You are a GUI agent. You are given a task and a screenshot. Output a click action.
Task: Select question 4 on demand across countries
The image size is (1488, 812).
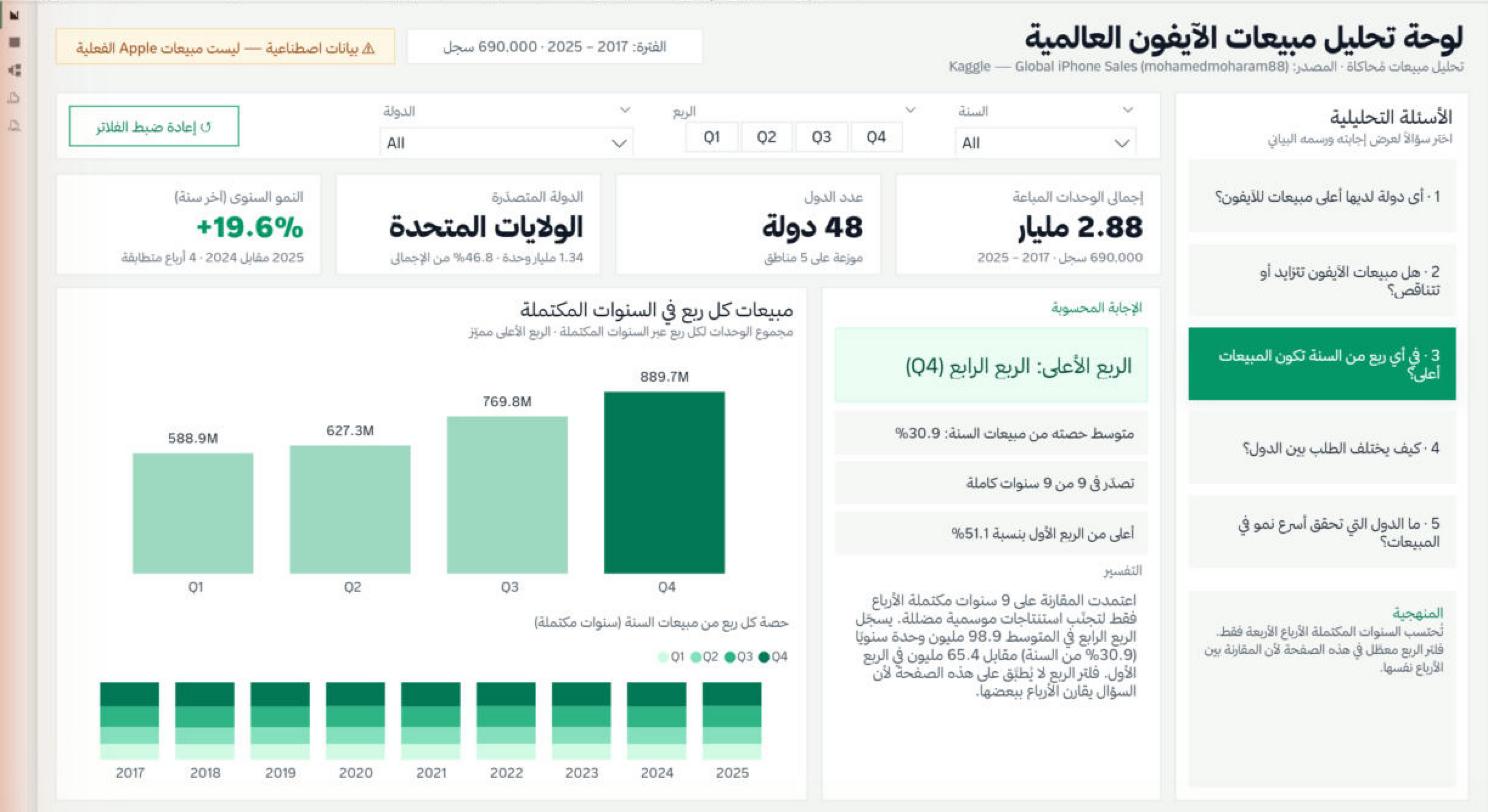1322,448
